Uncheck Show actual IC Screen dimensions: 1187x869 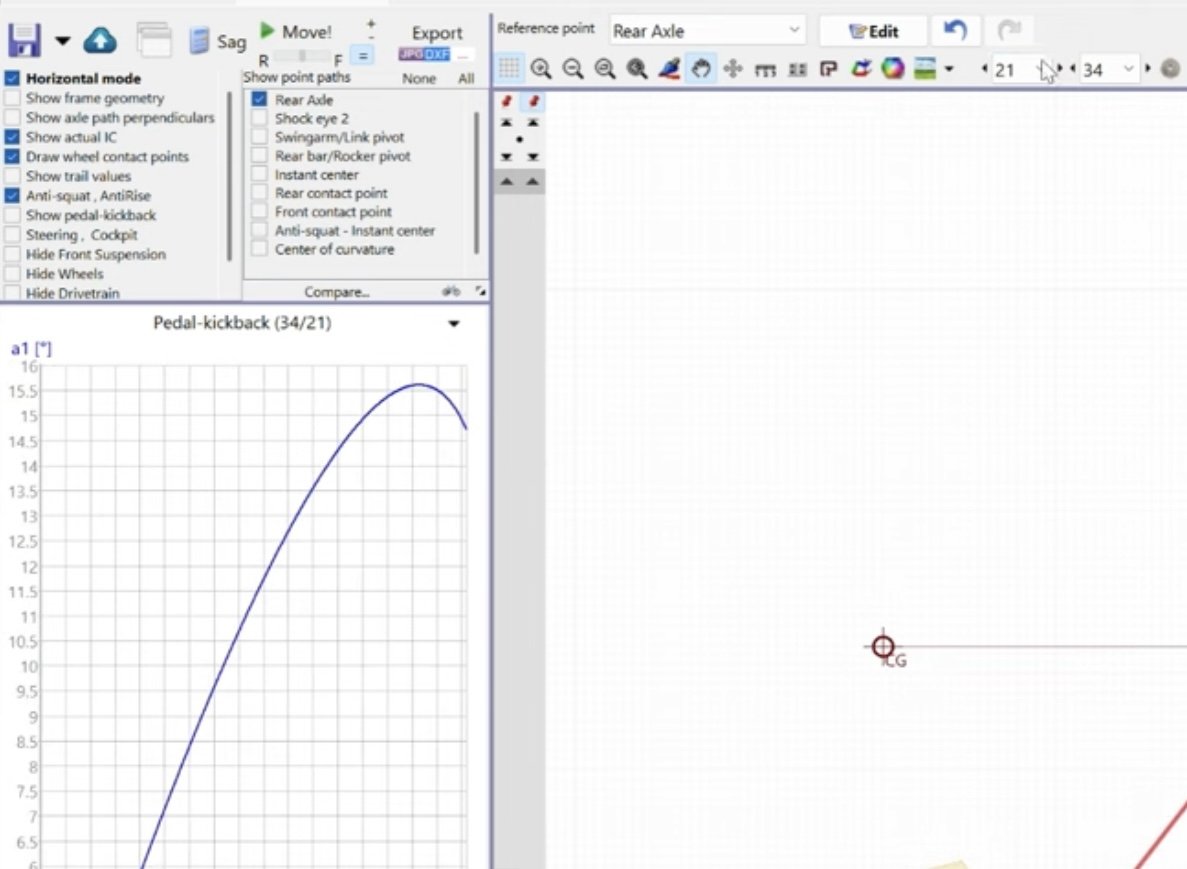click(12, 137)
